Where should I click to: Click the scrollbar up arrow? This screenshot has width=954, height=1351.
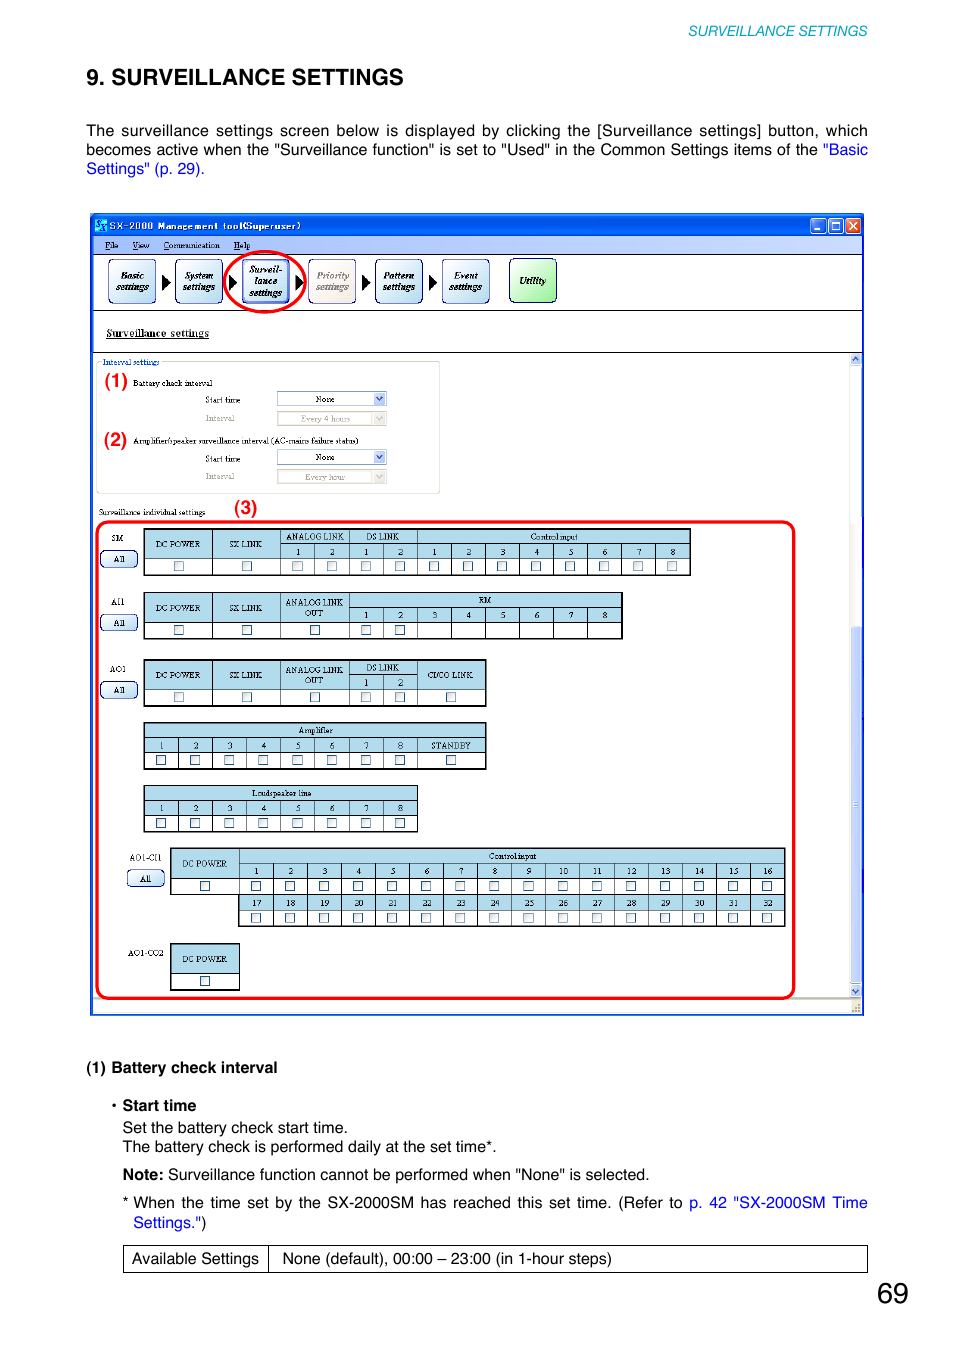pyautogui.click(x=856, y=360)
